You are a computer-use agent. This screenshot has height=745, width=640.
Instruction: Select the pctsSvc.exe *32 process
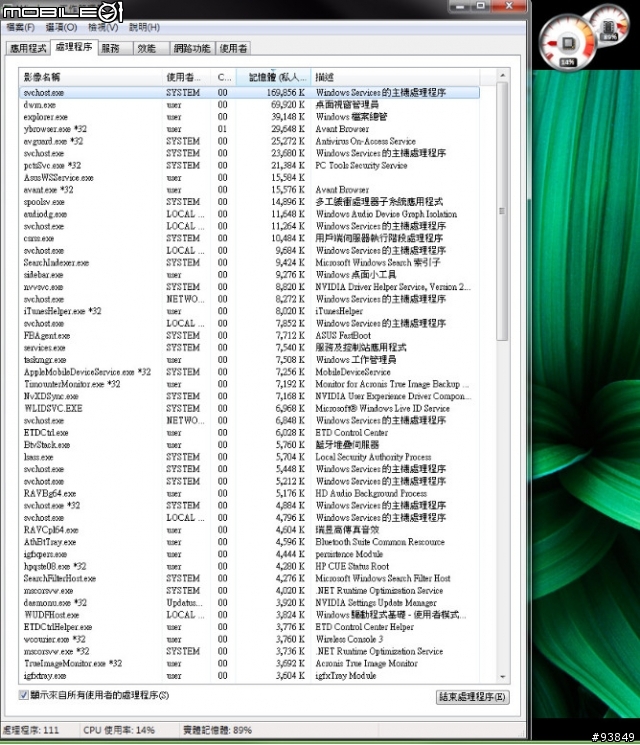(x=249, y=165)
